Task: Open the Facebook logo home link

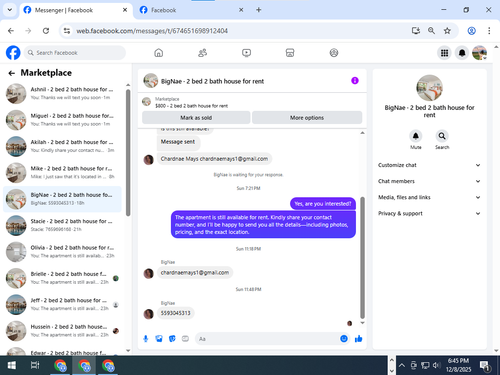Action: point(13,53)
